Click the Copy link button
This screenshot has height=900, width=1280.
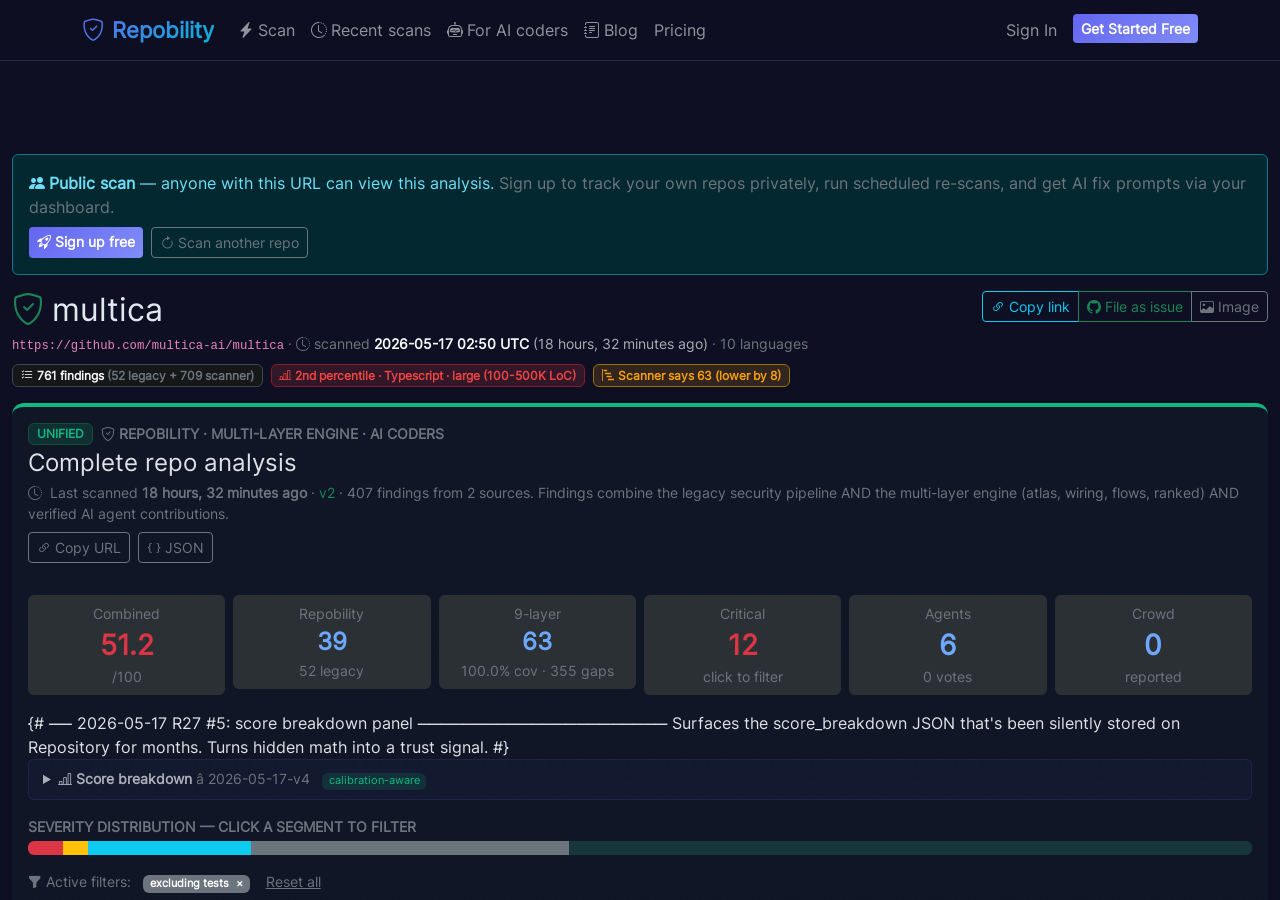pos(1030,307)
